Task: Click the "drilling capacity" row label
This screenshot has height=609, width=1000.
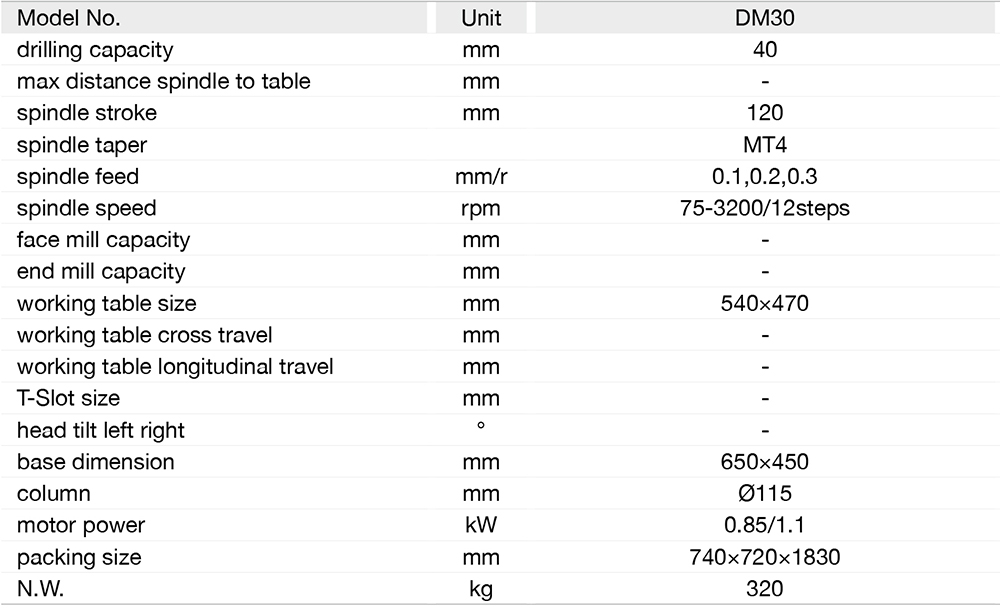Action: click(x=95, y=50)
